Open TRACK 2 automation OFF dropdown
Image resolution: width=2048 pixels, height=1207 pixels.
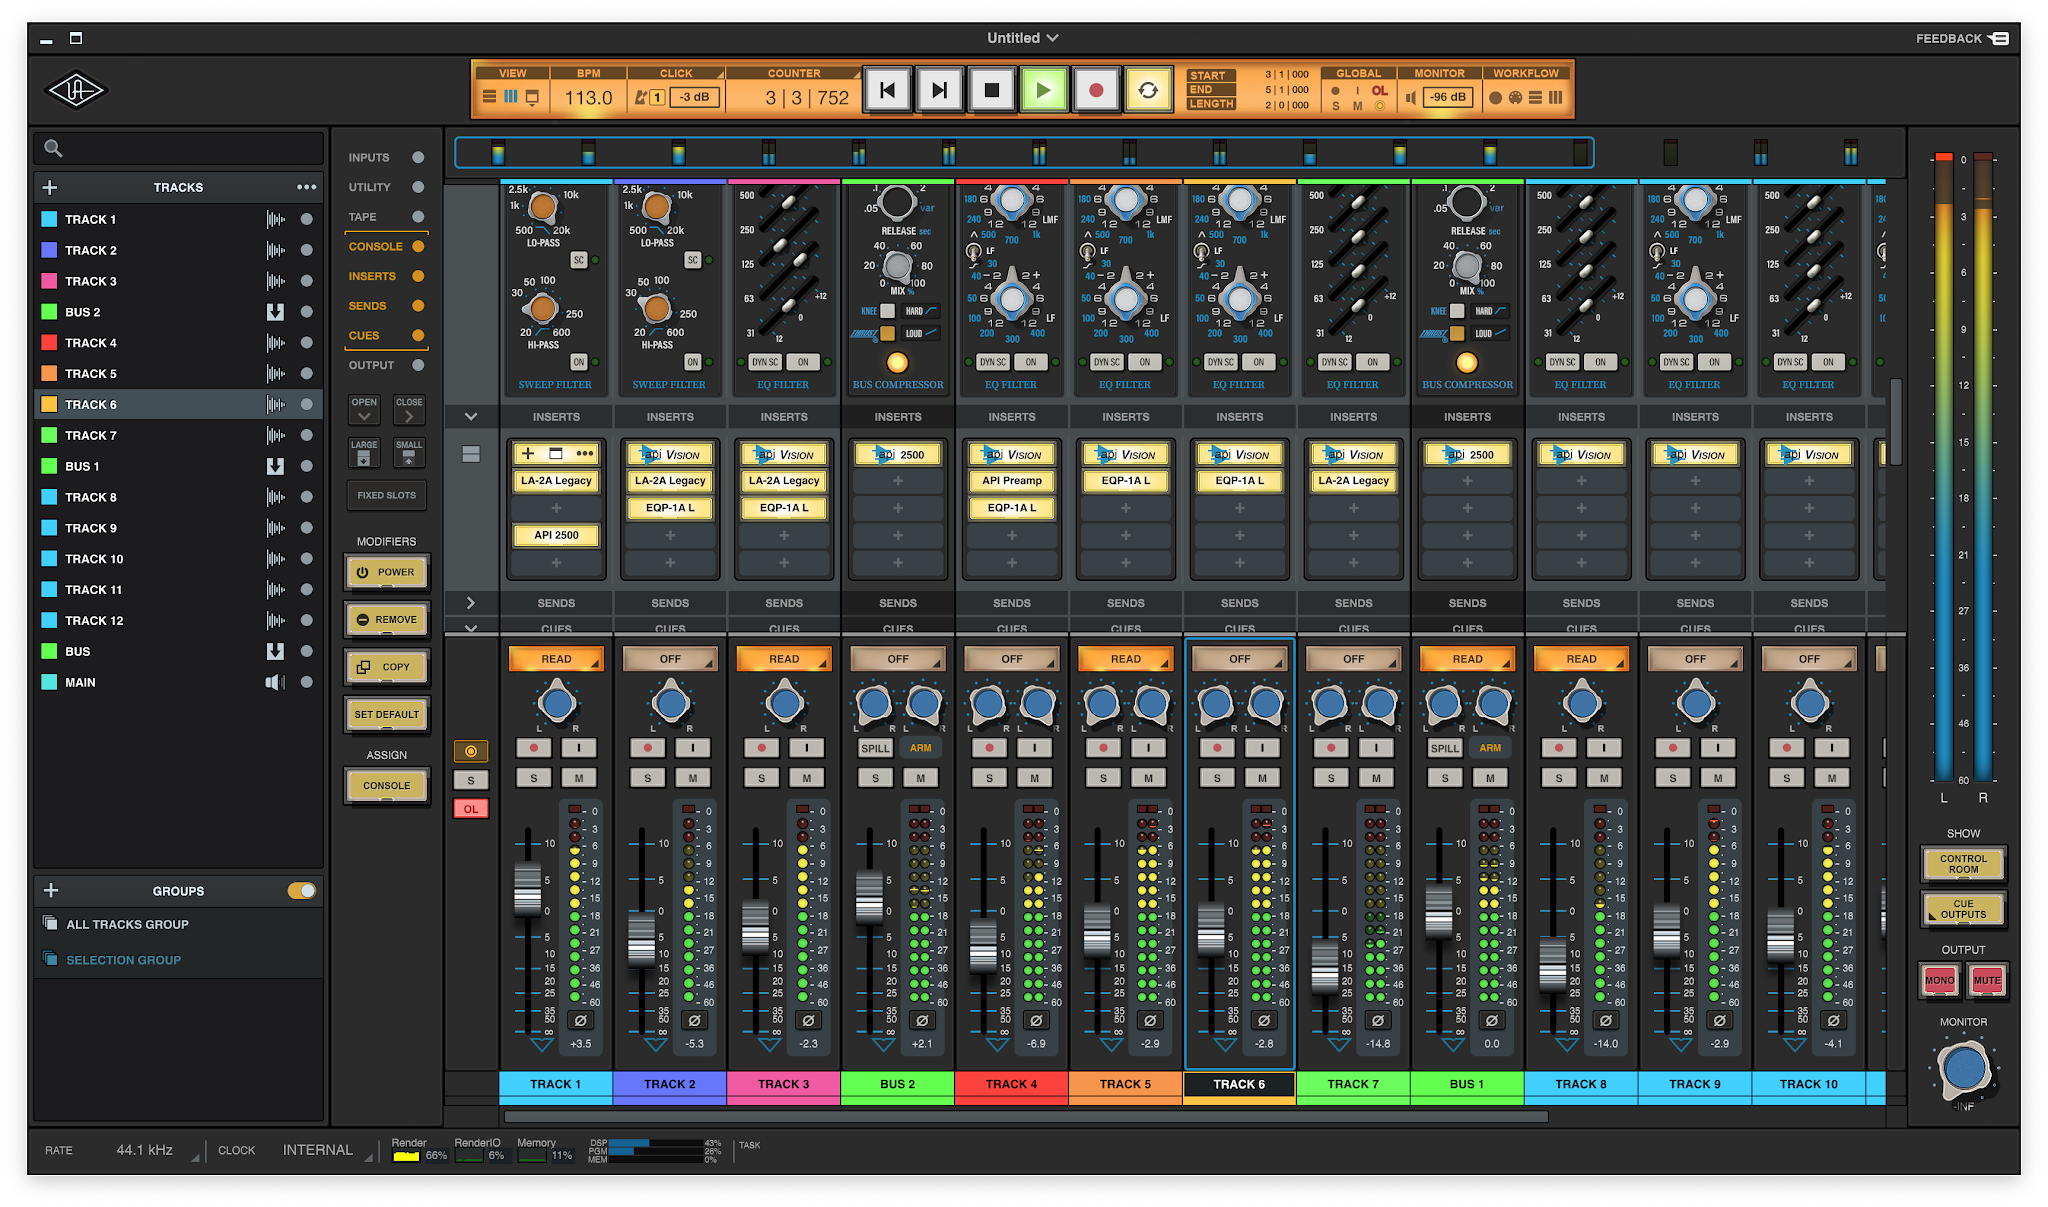click(670, 659)
